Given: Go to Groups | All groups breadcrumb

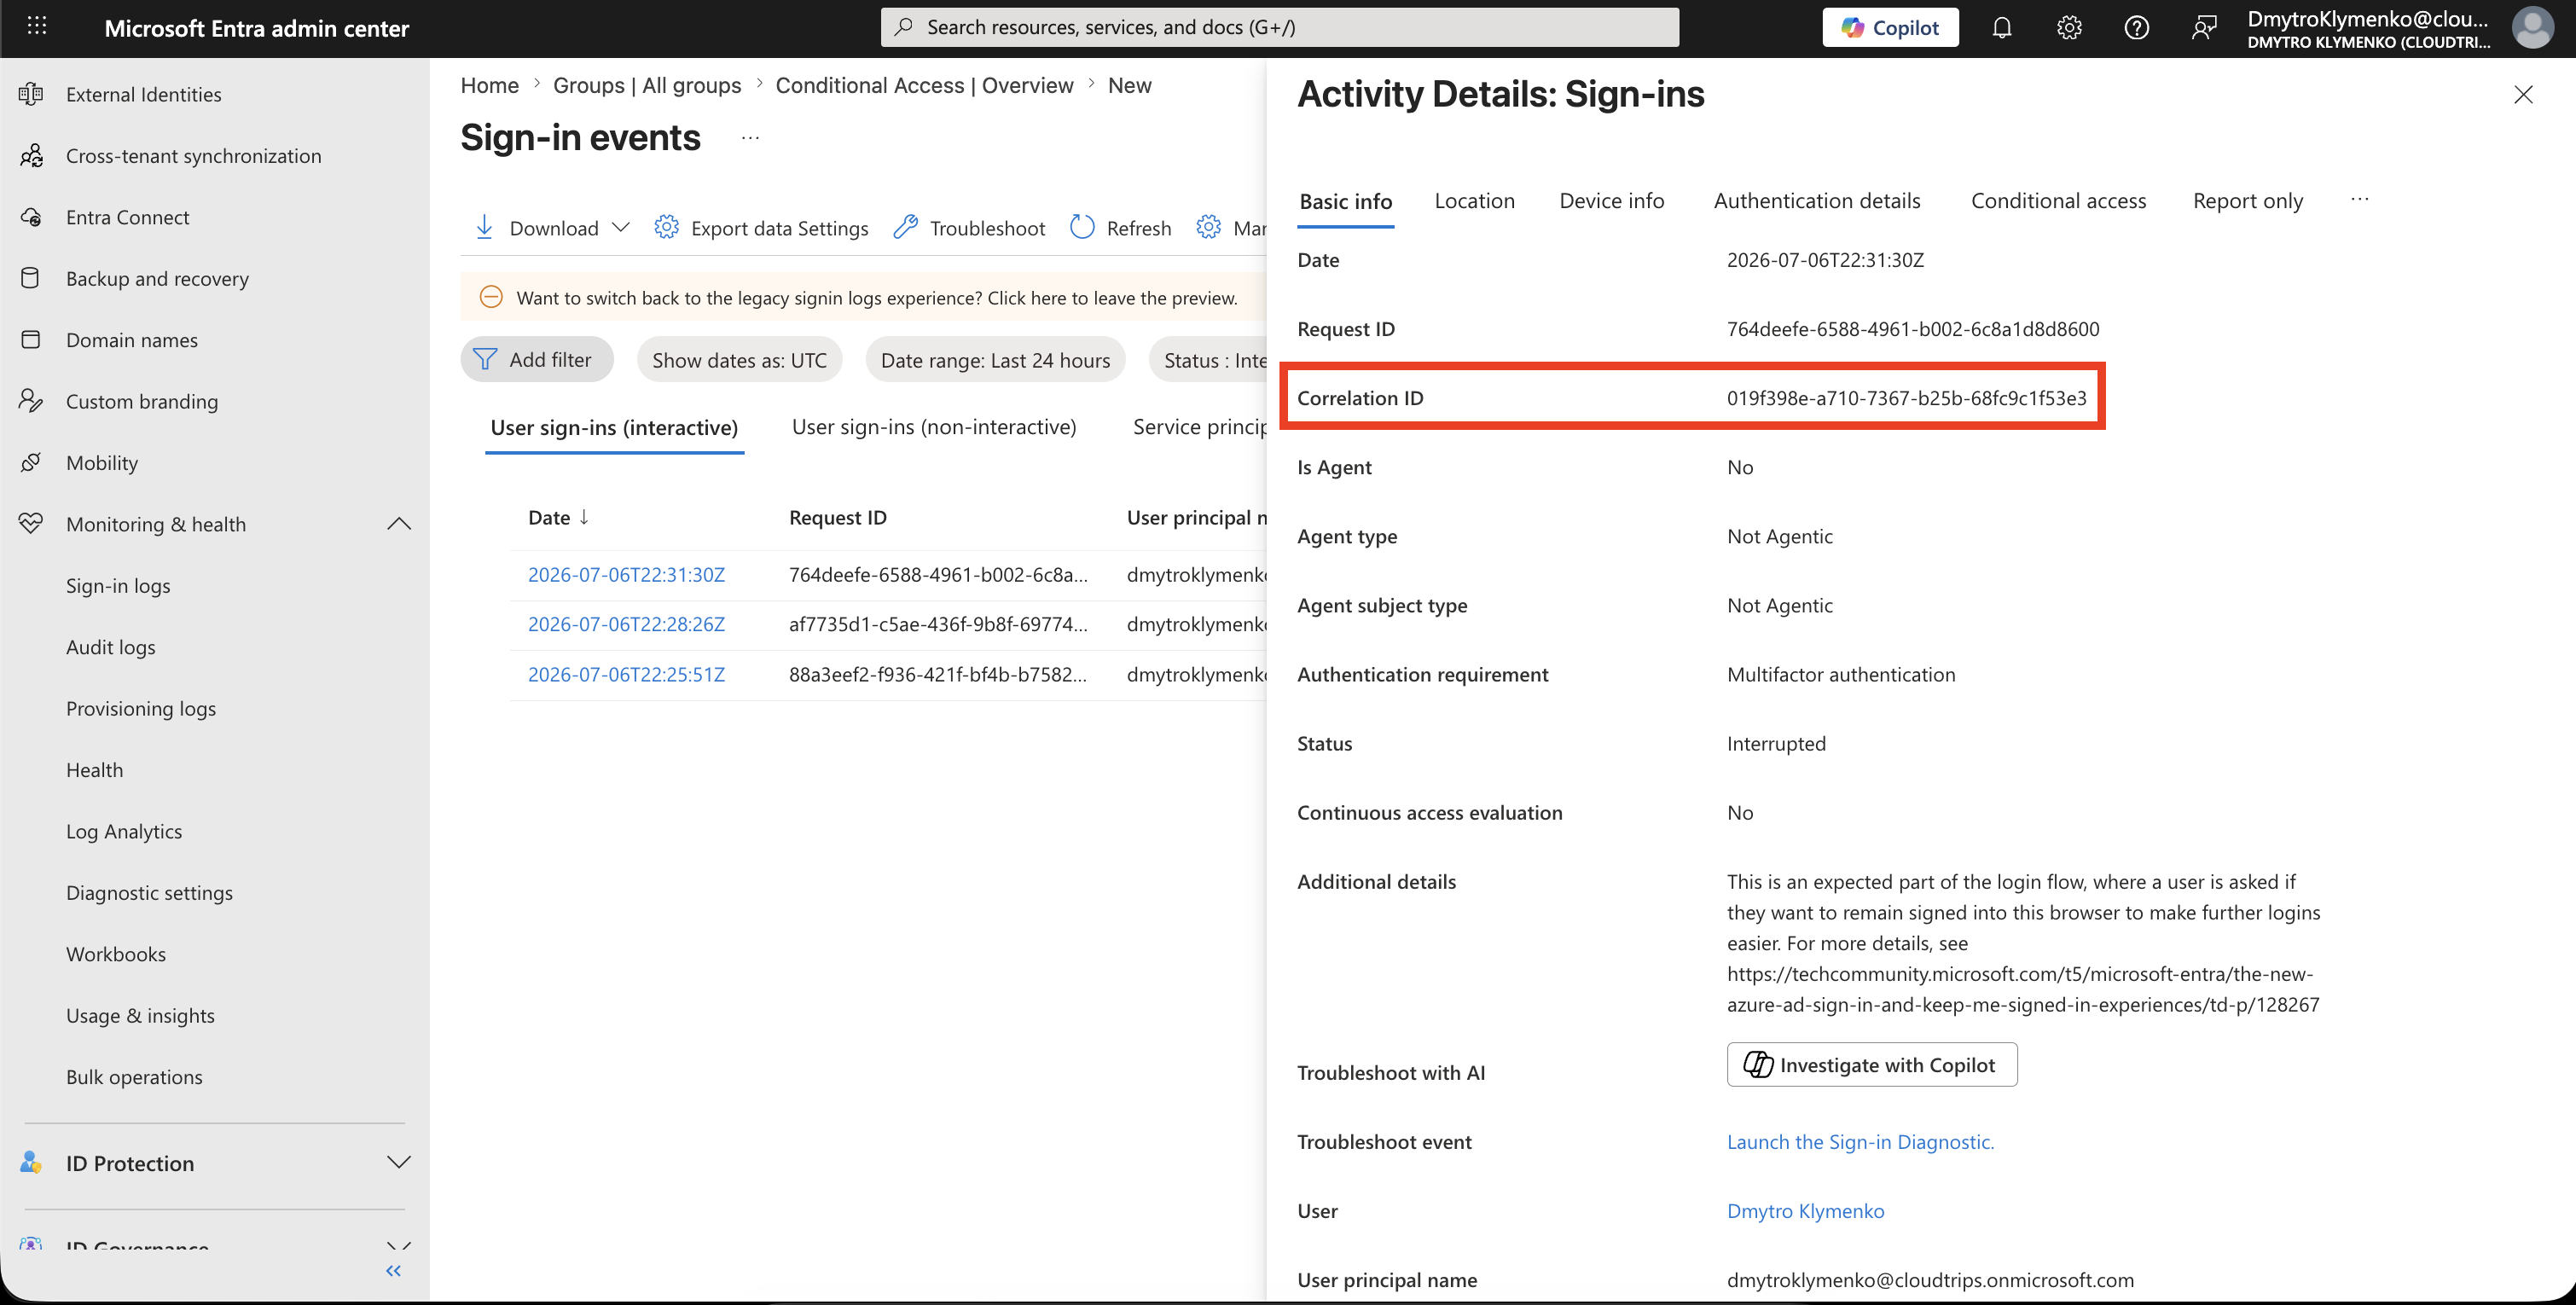Looking at the screenshot, I should (647, 85).
